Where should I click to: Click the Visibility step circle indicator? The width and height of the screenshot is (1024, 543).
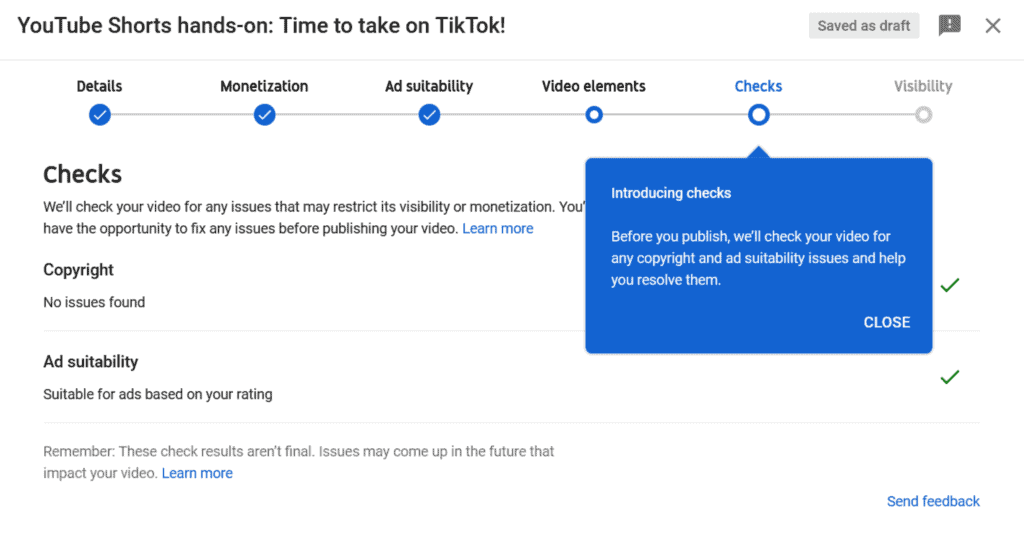tap(923, 115)
